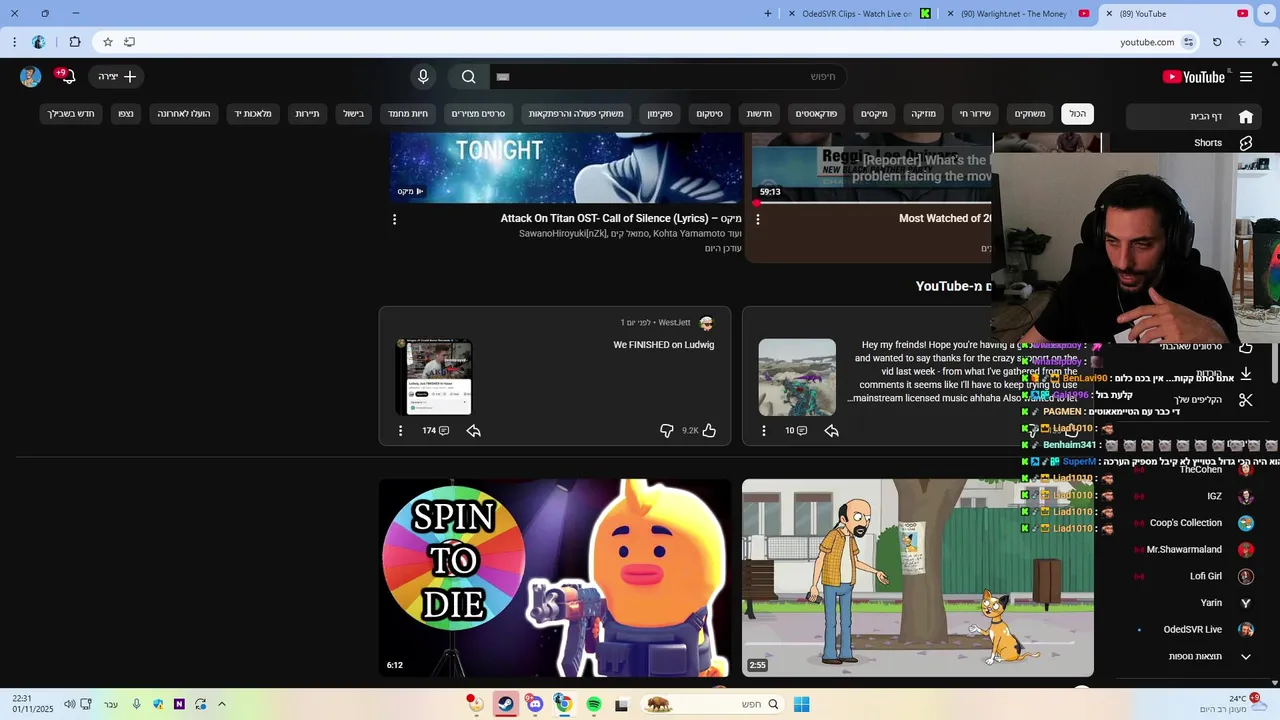Select the 'משחקים' filter chip
Image resolution: width=1280 pixels, height=720 pixels.
pos(1030,114)
